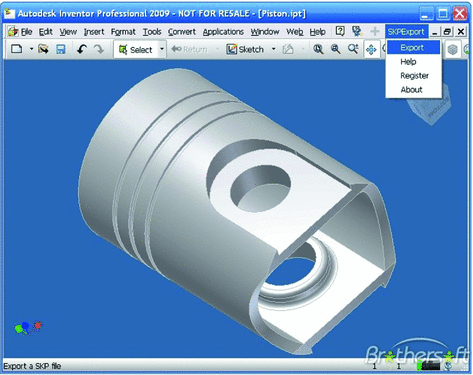Save the part with the floppy icon
Screen dimensions: 473x375
(60, 49)
